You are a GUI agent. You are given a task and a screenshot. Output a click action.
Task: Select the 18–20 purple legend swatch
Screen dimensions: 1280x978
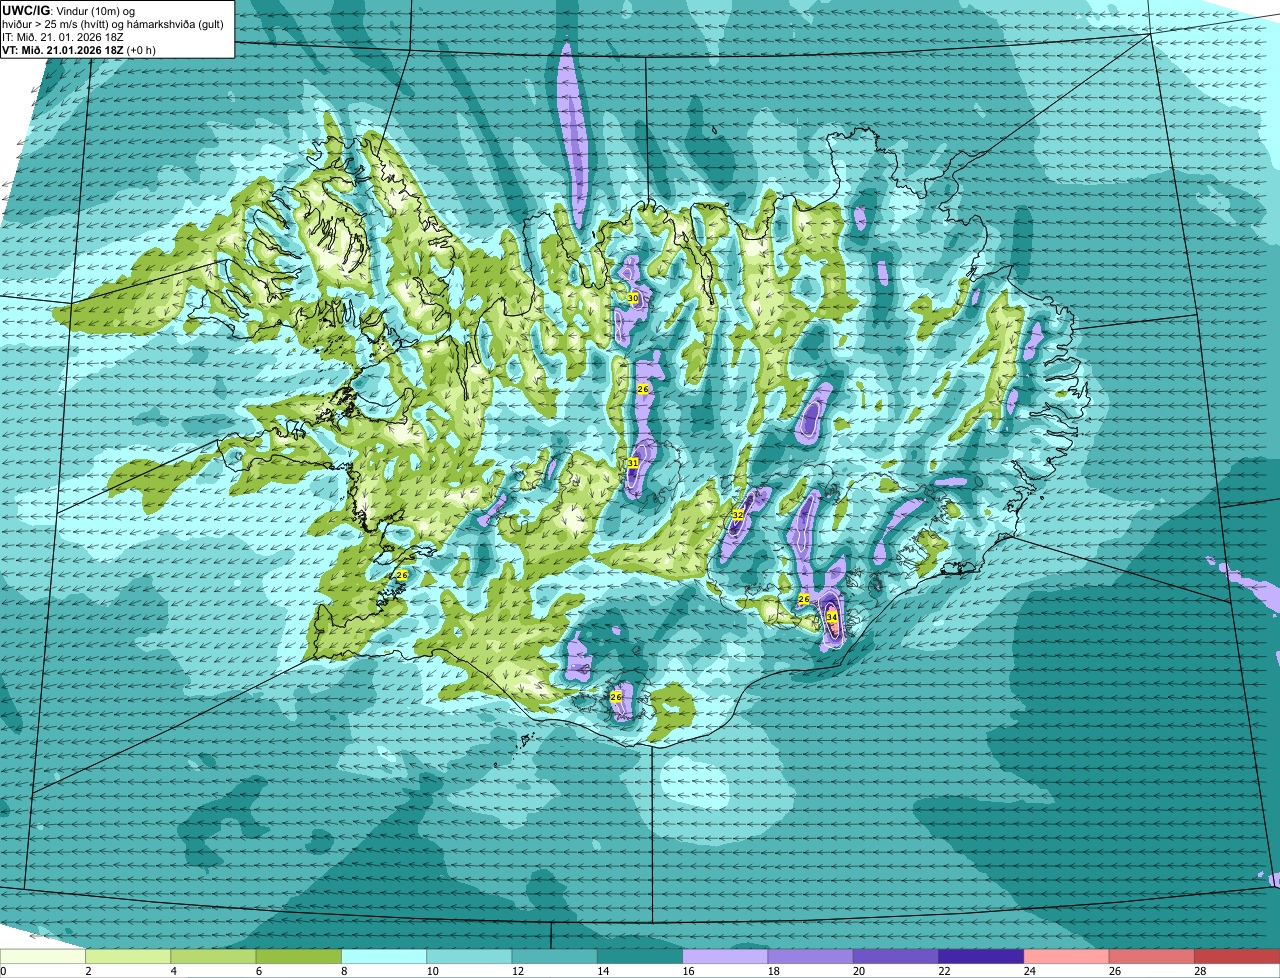[x=811, y=957]
